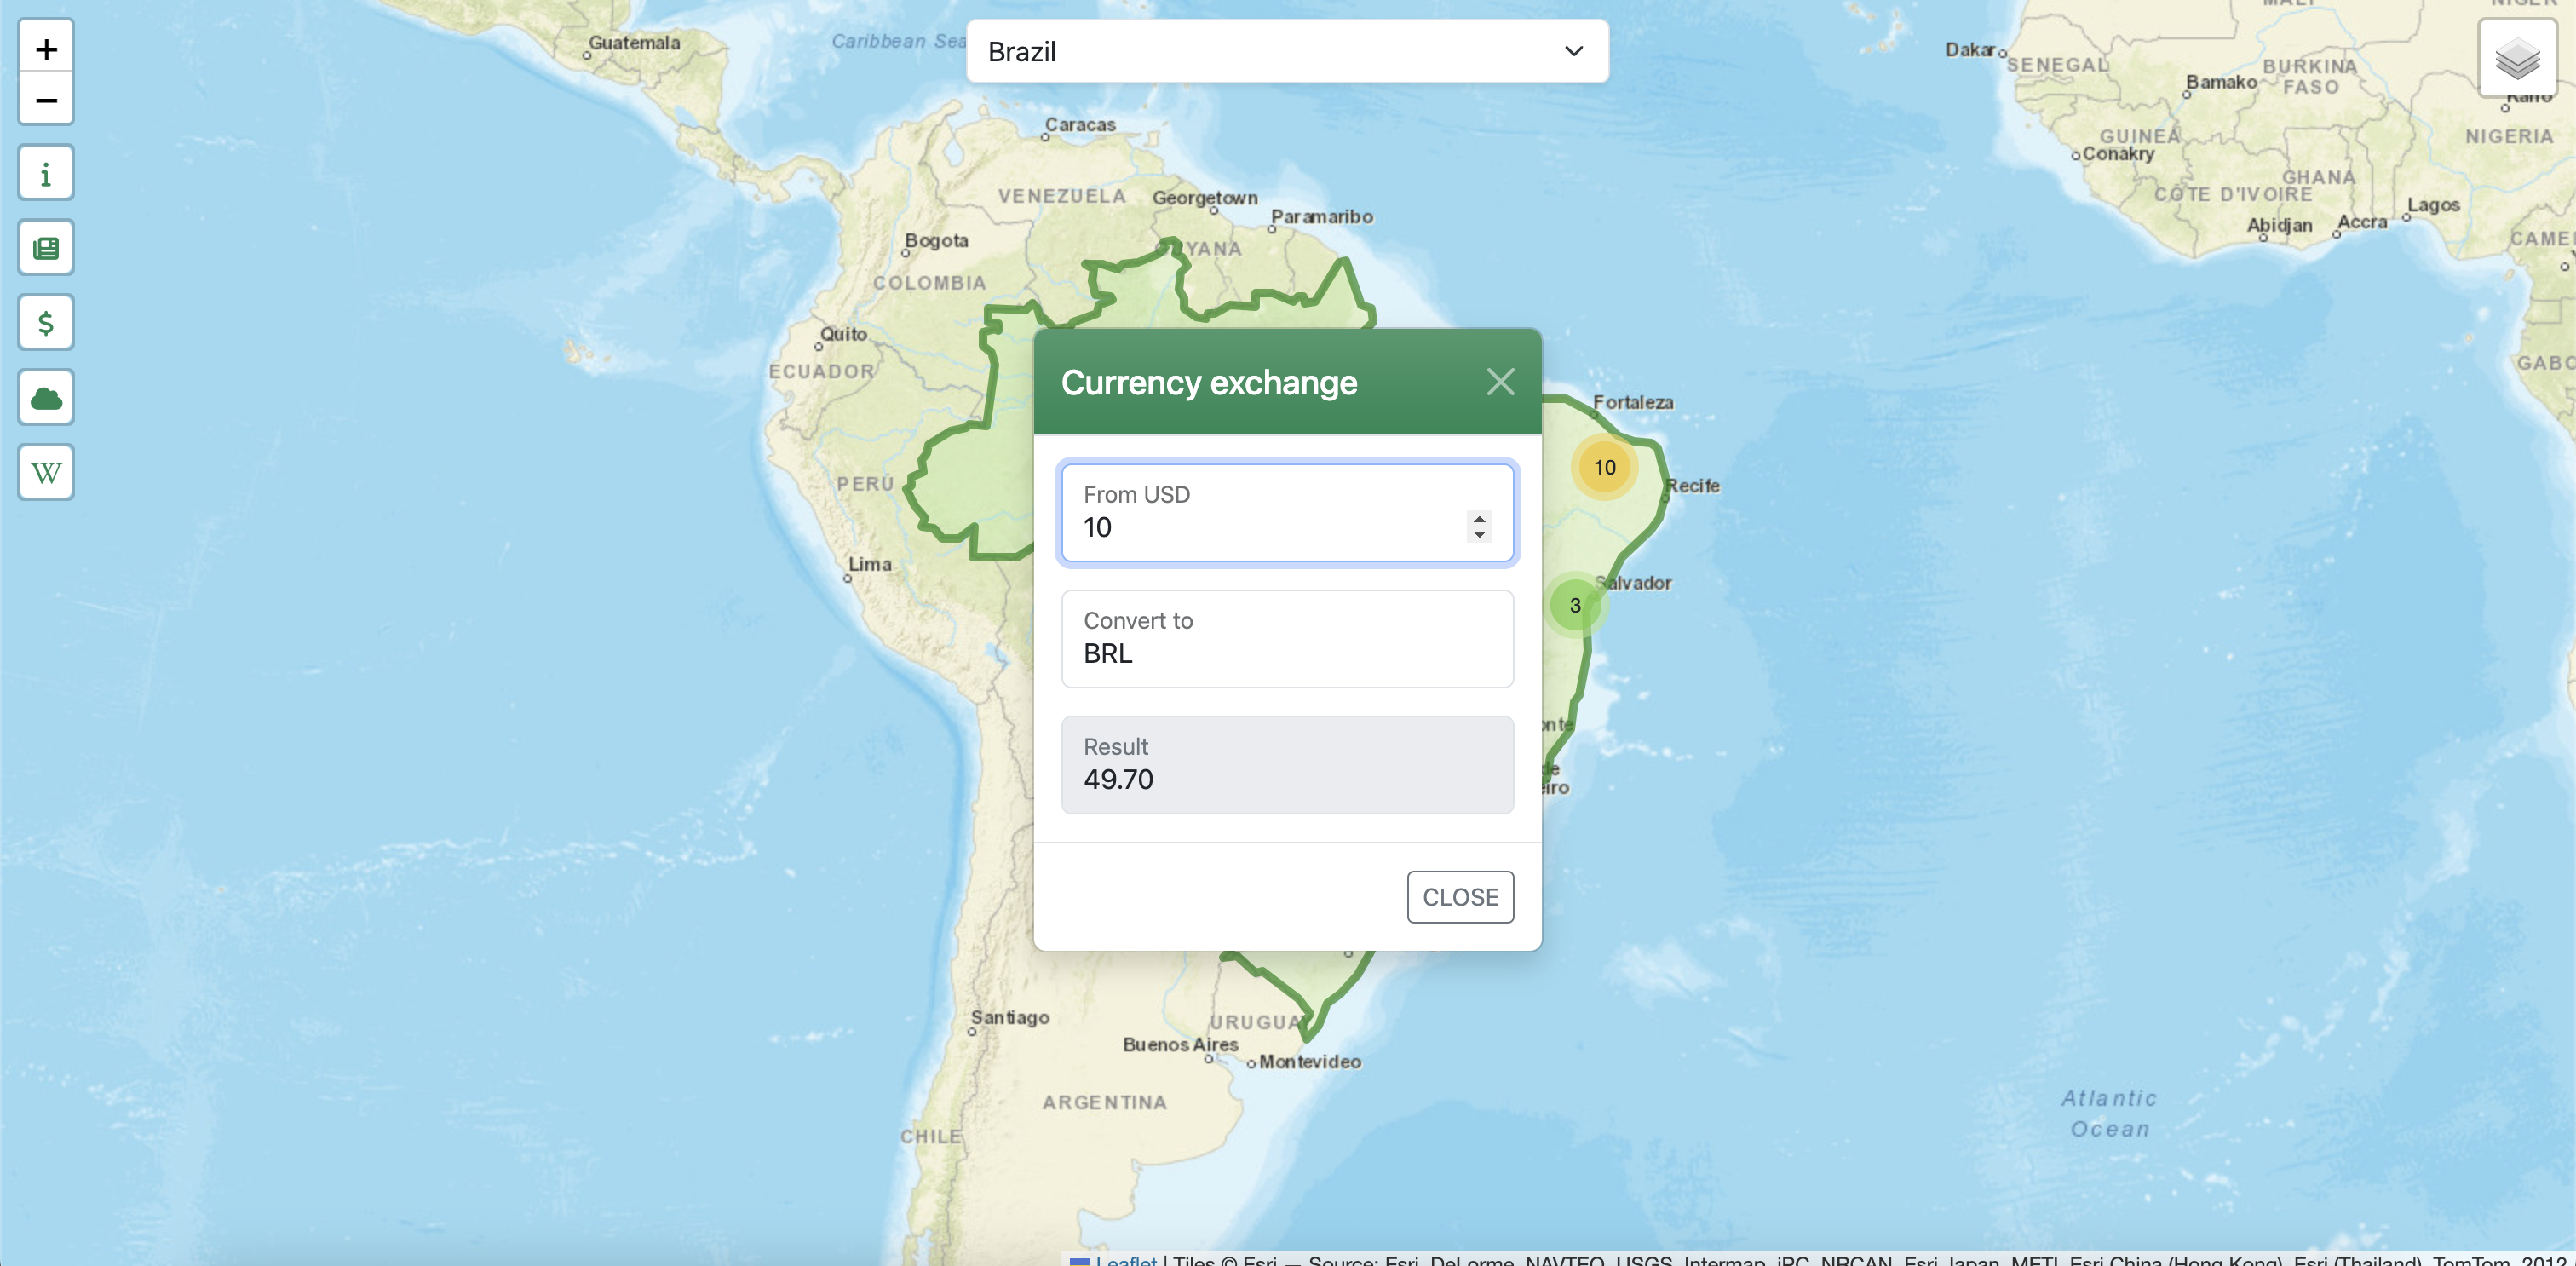The image size is (2576, 1266).
Task: Open the Wikipedia panel
Action: click(46, 472)
